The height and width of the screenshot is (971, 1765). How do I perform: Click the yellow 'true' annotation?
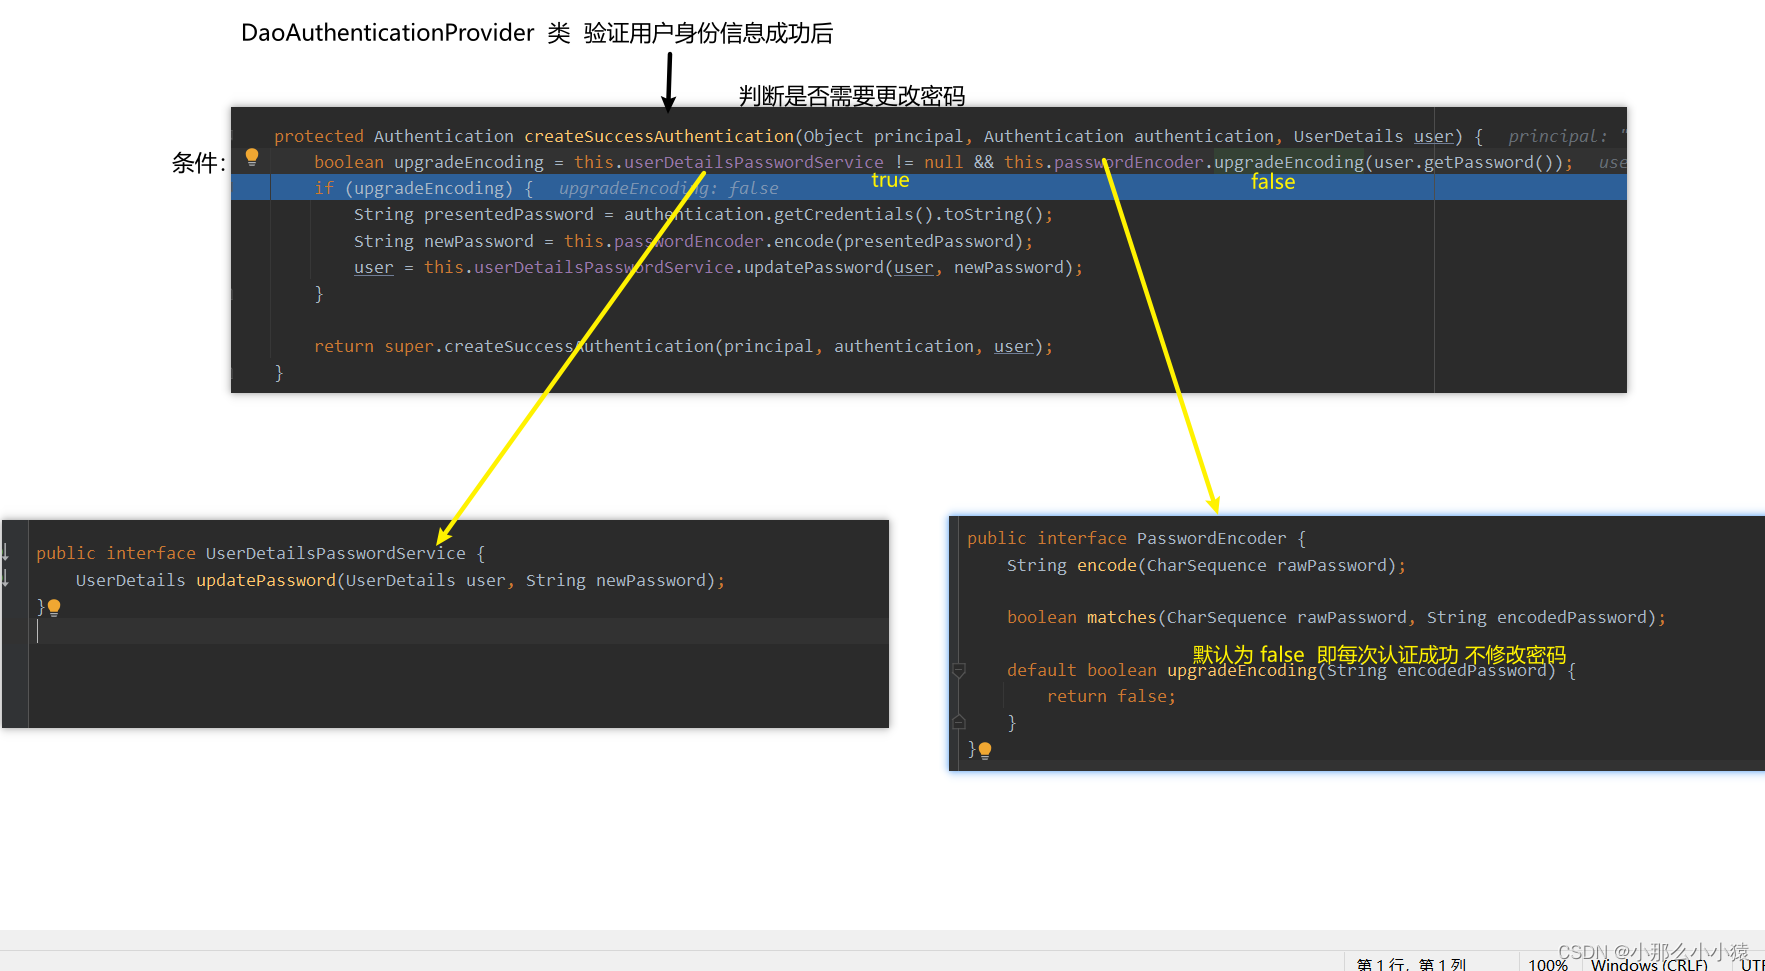tap(890, 180)
